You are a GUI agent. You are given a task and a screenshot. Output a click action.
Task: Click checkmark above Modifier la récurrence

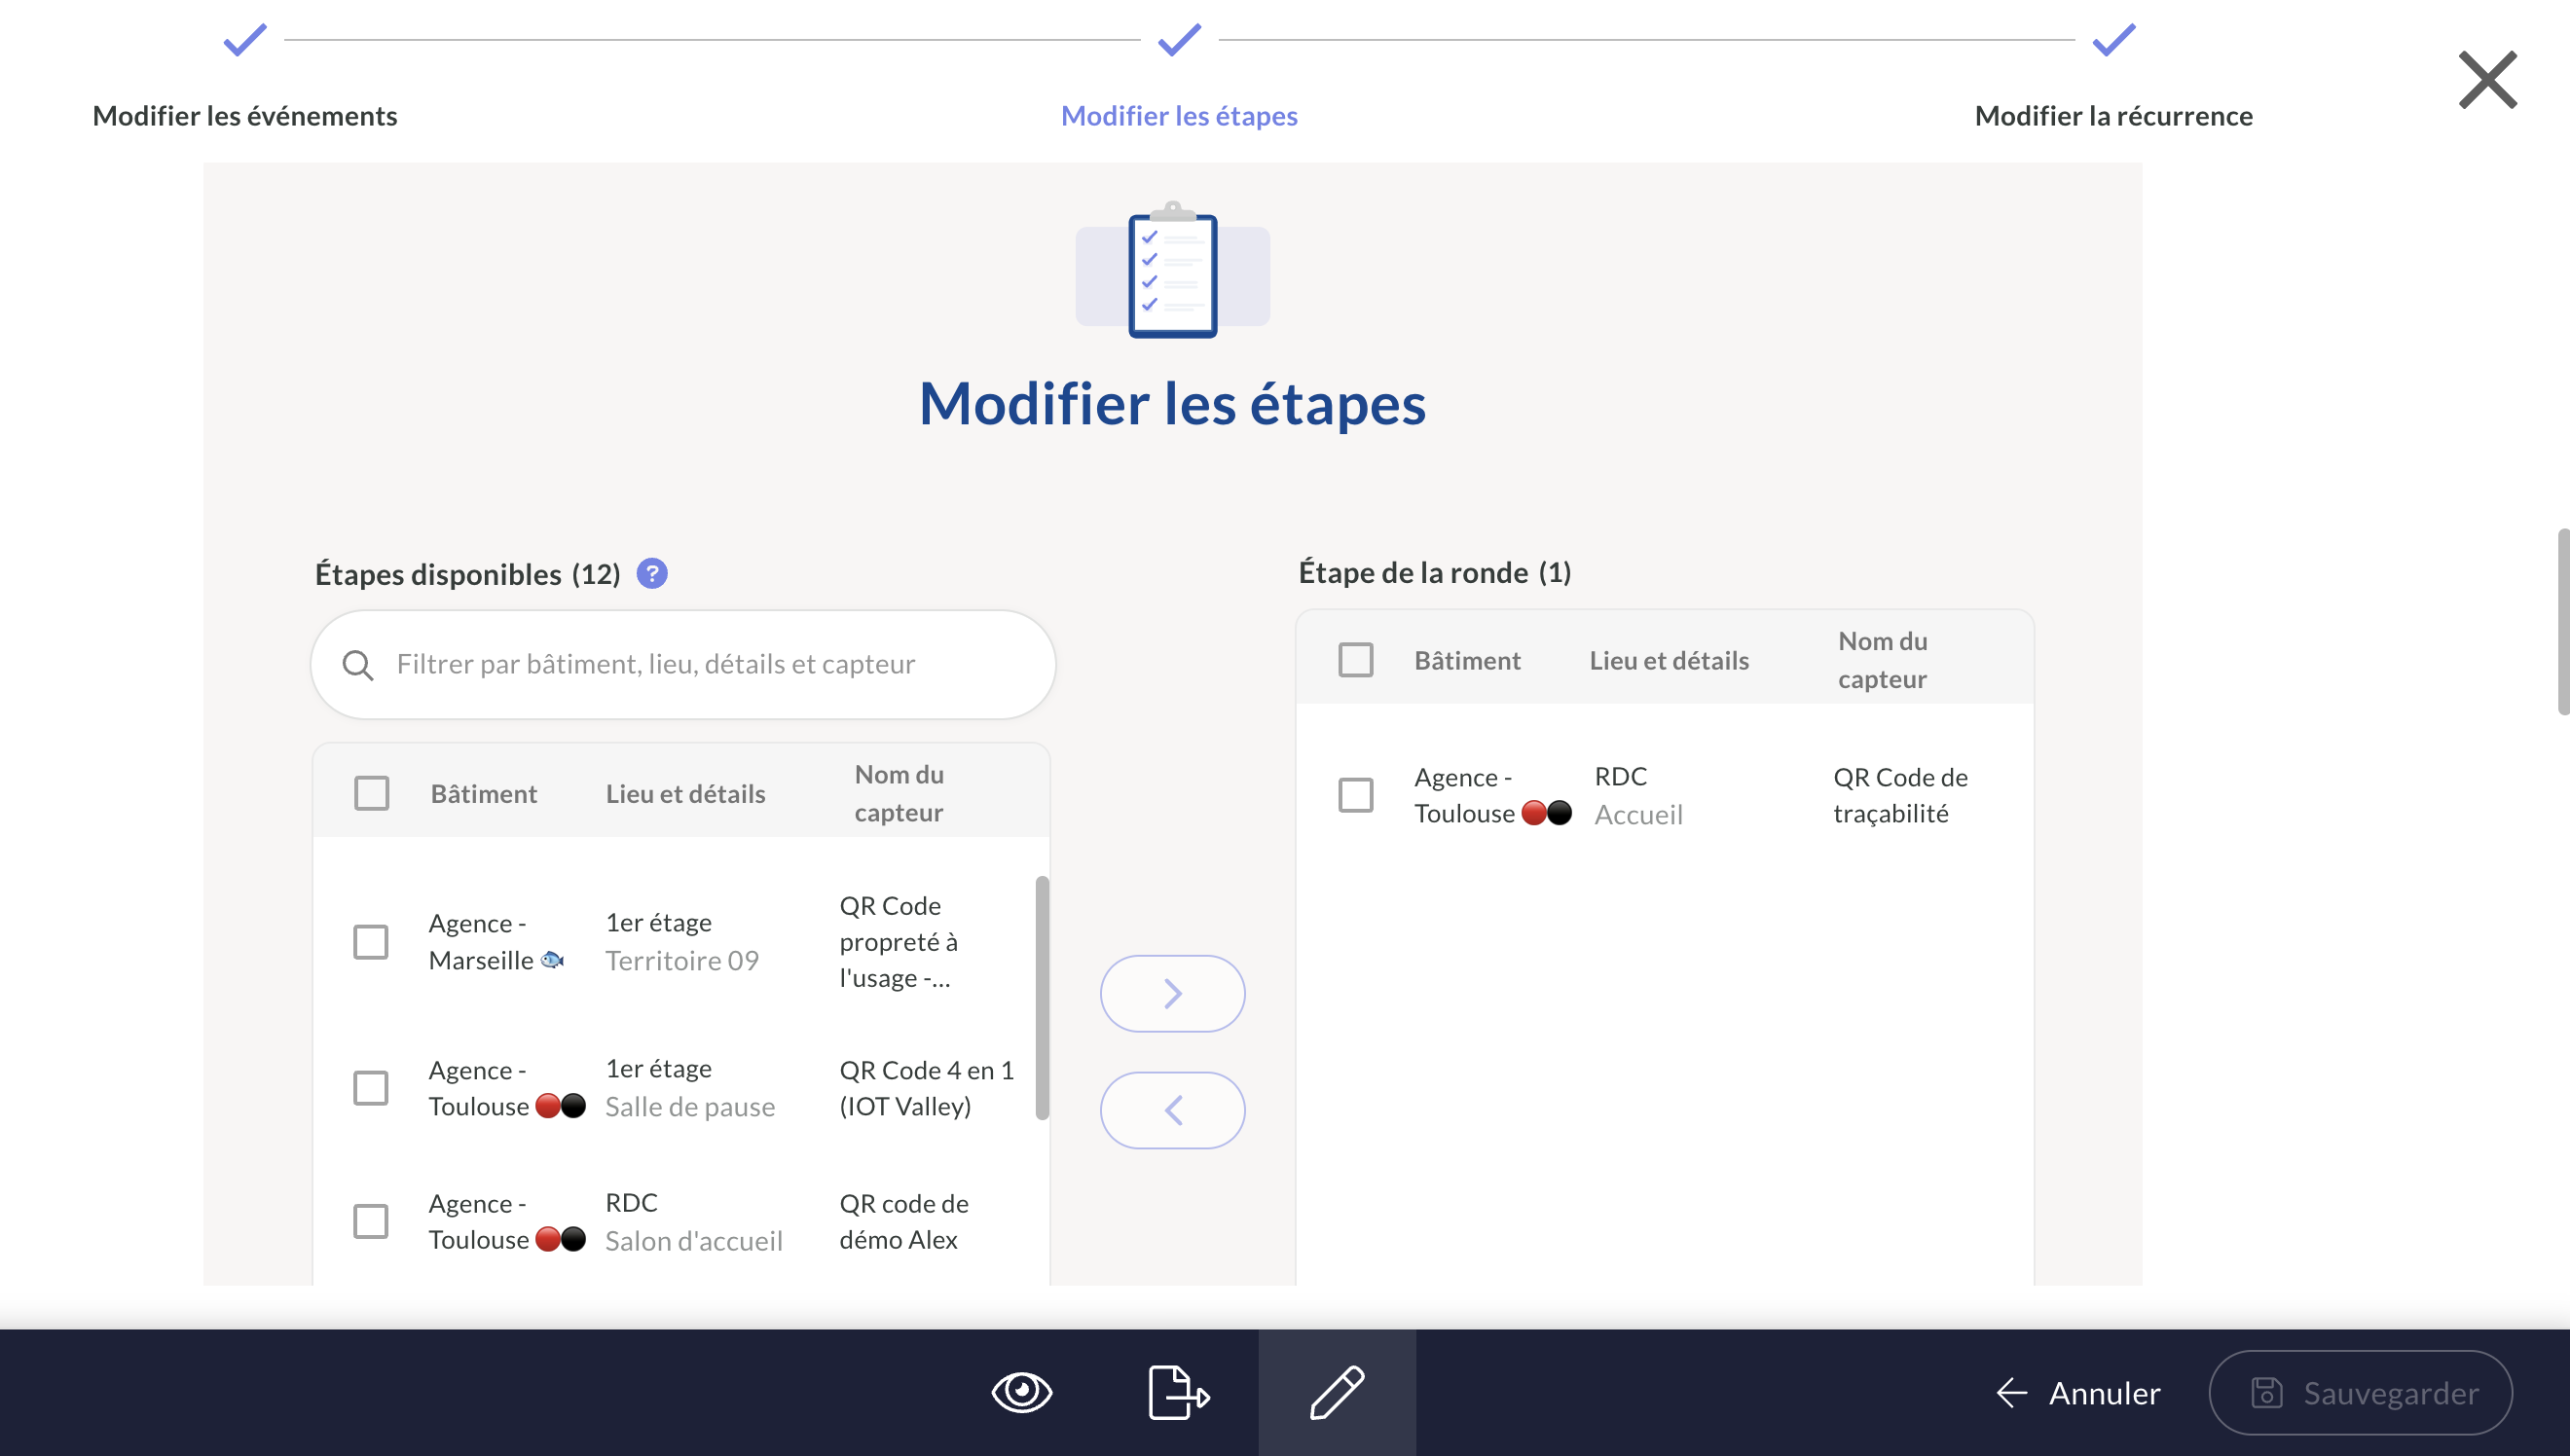(2113, 40)
